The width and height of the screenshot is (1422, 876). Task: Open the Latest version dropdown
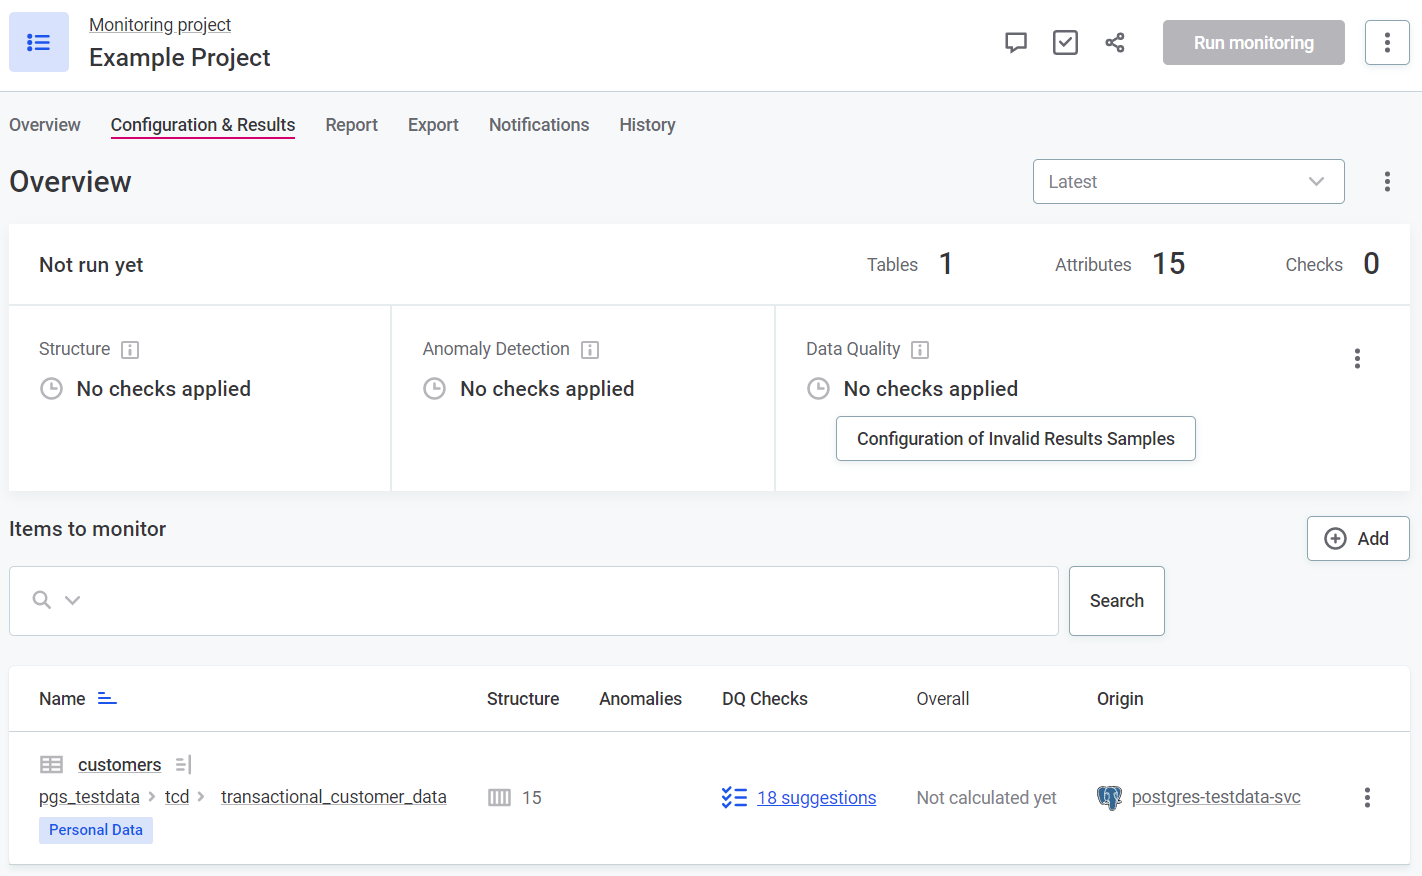1188,182
